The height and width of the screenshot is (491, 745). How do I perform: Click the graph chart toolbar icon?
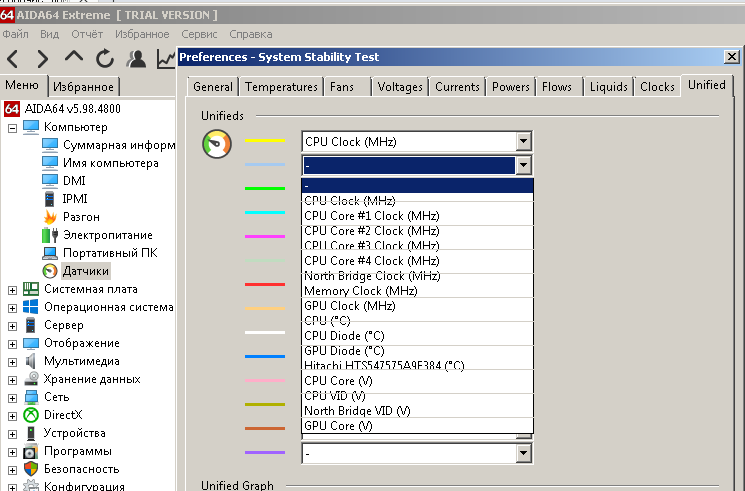(166, 59)
